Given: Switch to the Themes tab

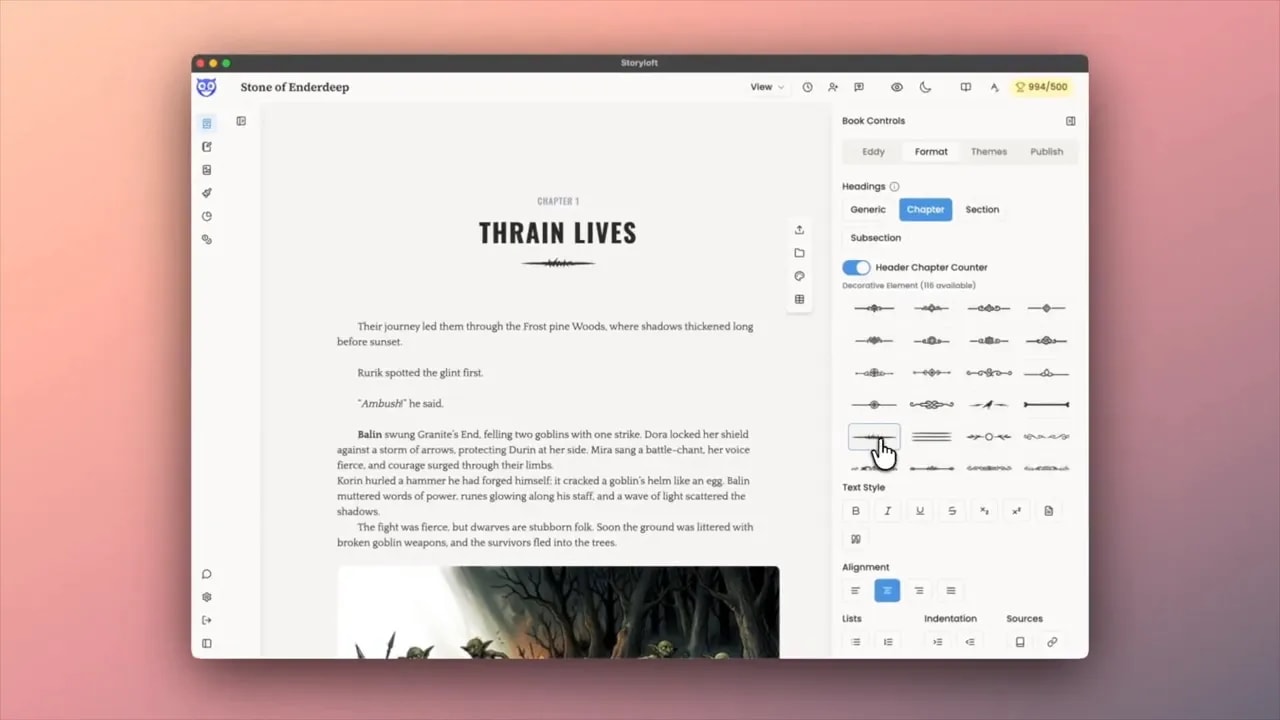Looking at the screenshot, I should pos(988,152).
